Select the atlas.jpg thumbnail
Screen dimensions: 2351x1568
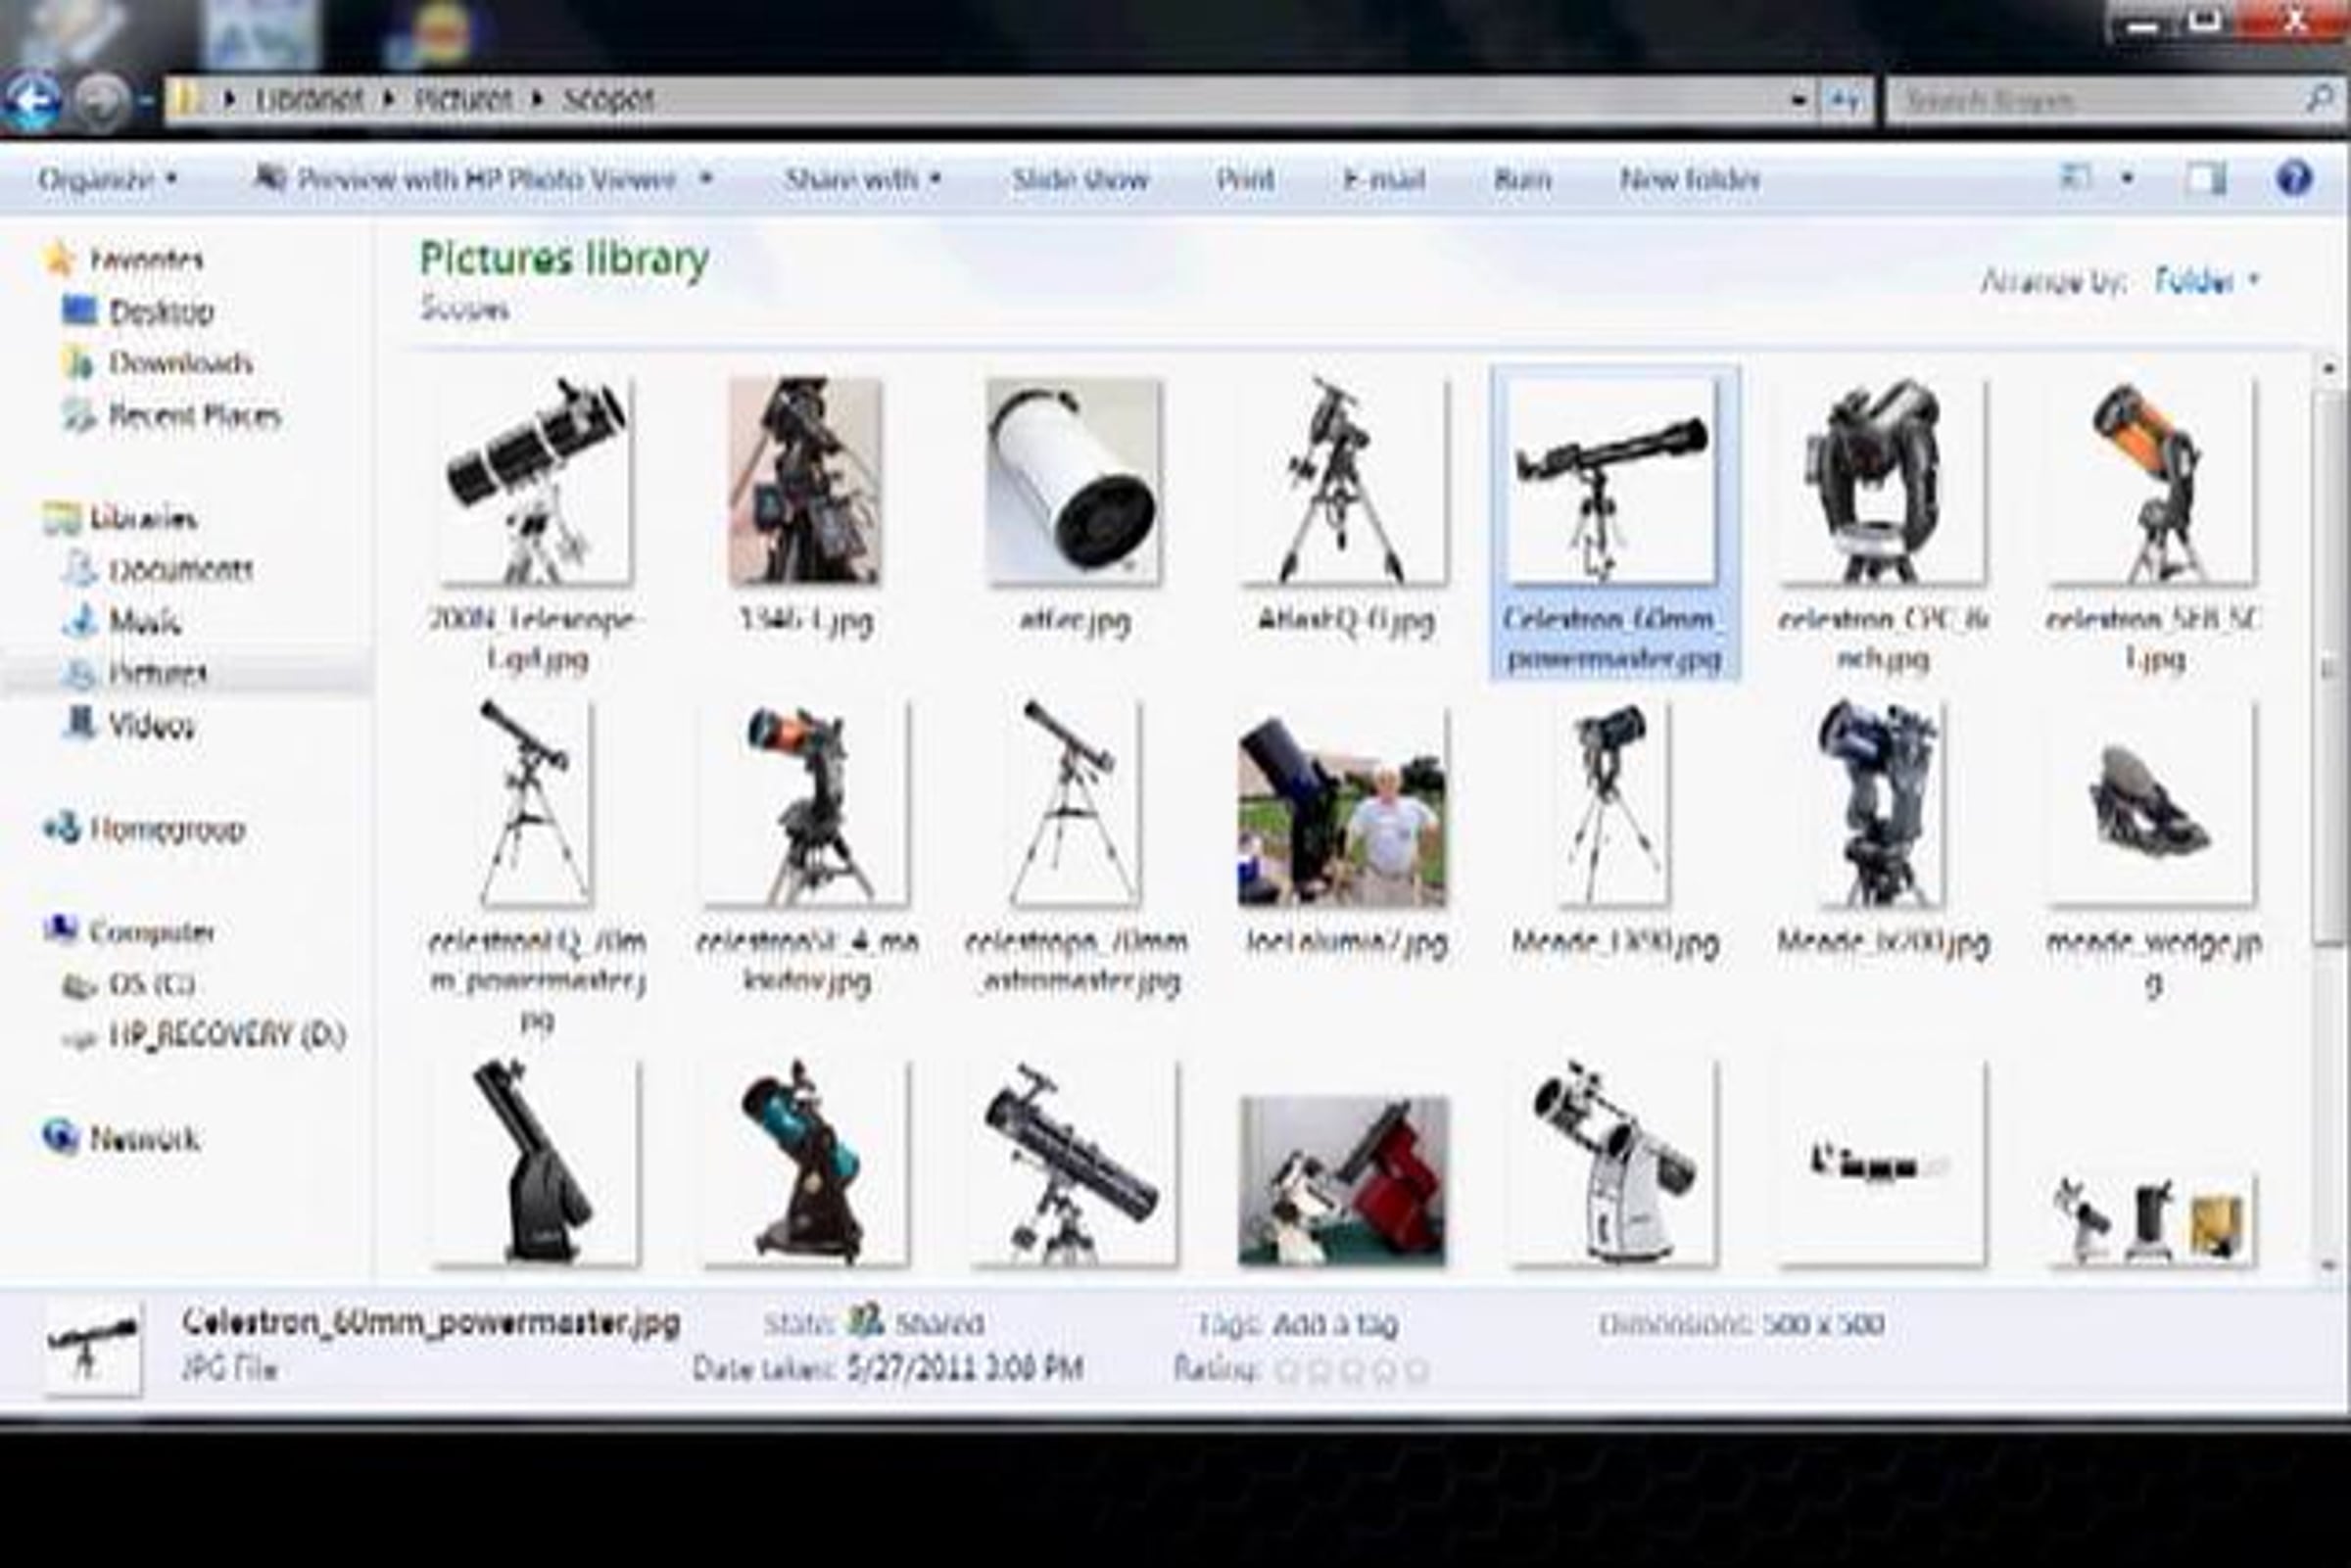[1074, 482]
